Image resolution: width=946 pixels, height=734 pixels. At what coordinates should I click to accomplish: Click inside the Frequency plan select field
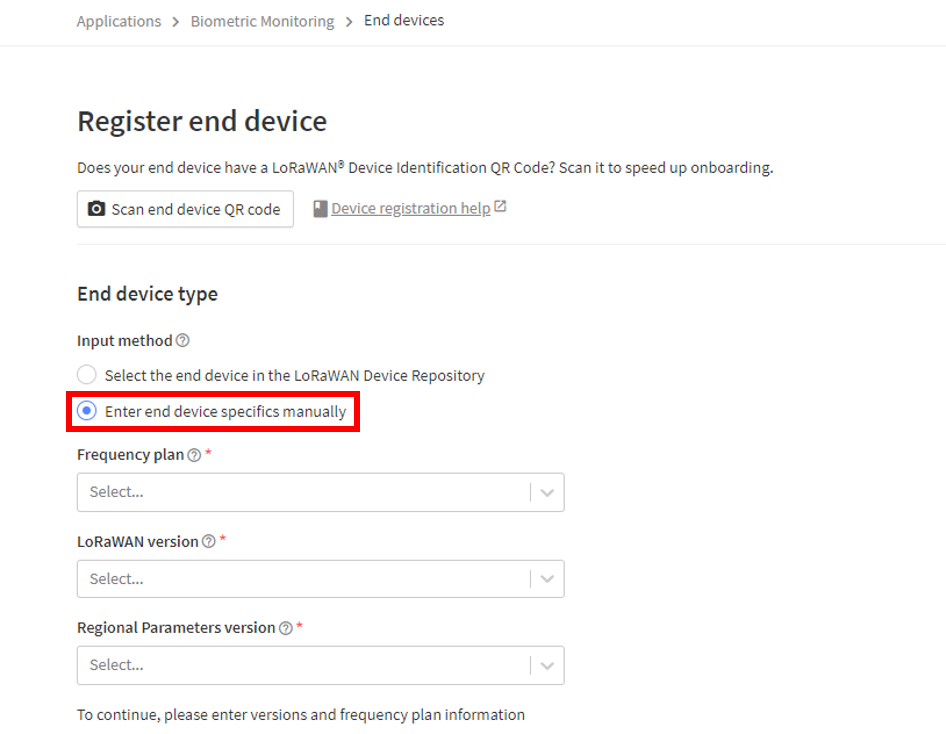(x=320, y=492)
